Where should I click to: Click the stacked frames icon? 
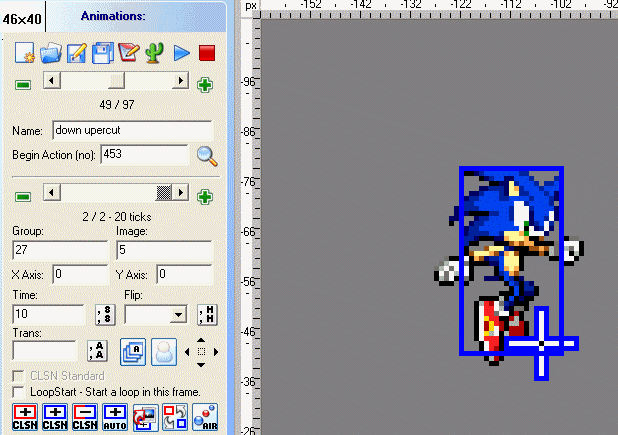click(x=133, y=352)
